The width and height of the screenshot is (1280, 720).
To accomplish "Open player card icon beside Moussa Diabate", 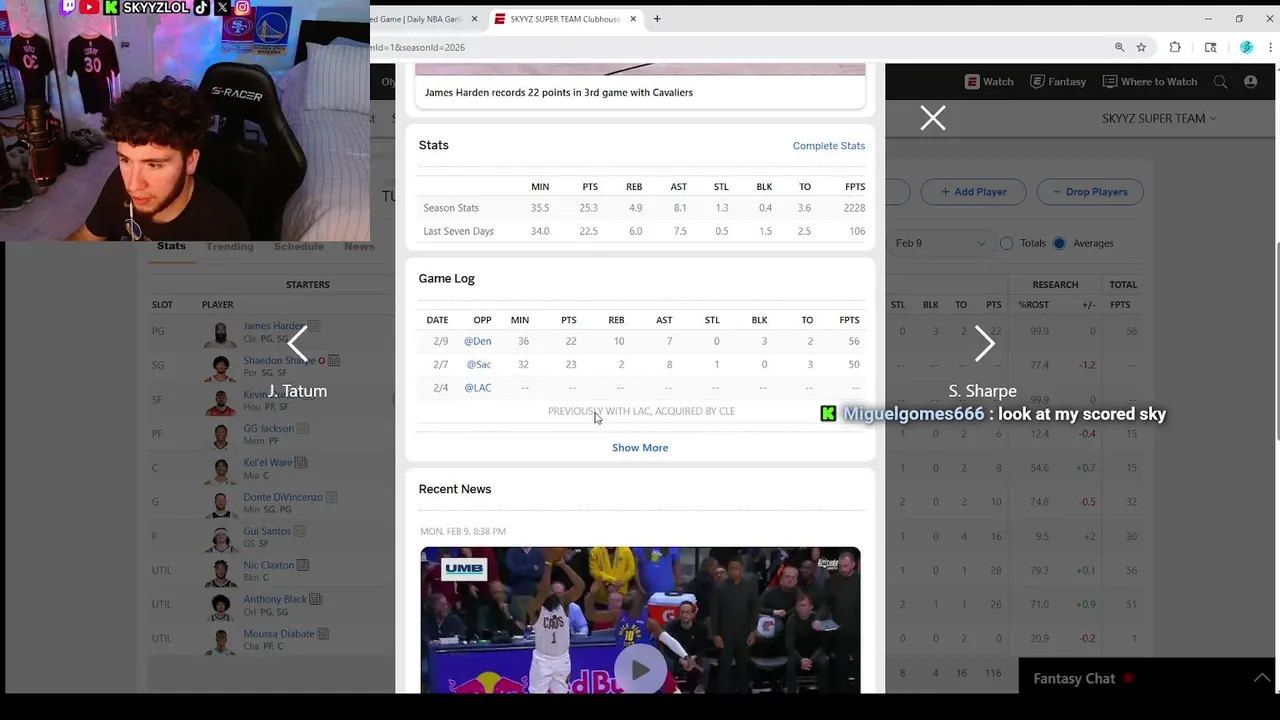I will pyautogui.click(x=323, y=633).
